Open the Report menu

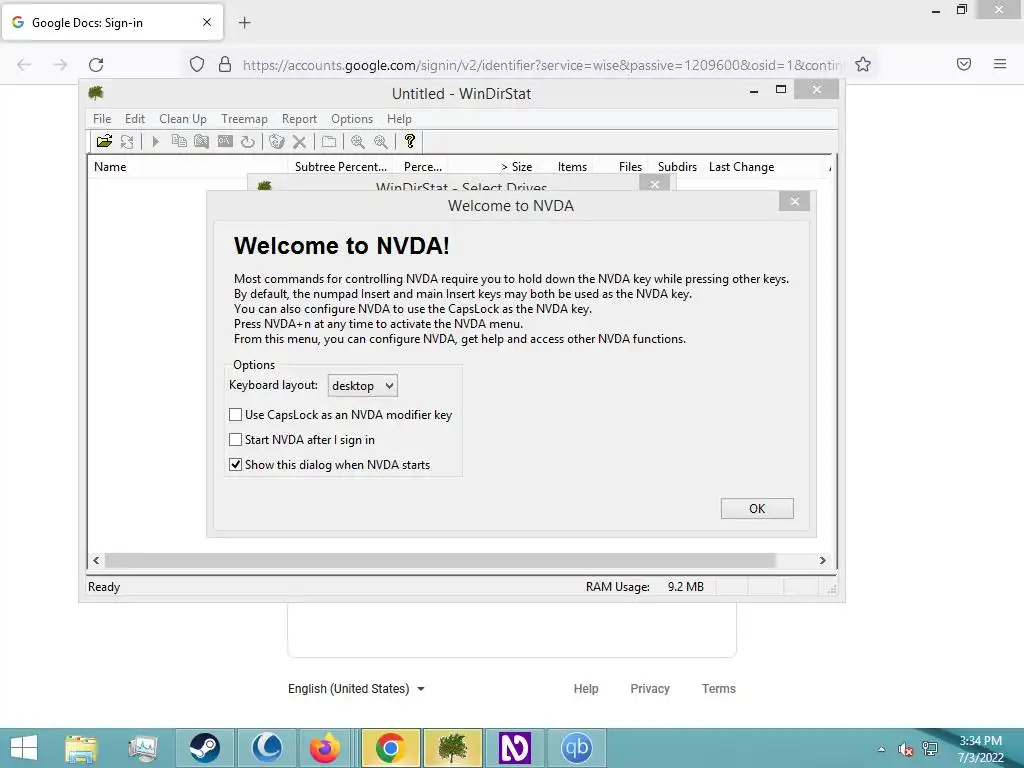(299, 119)
